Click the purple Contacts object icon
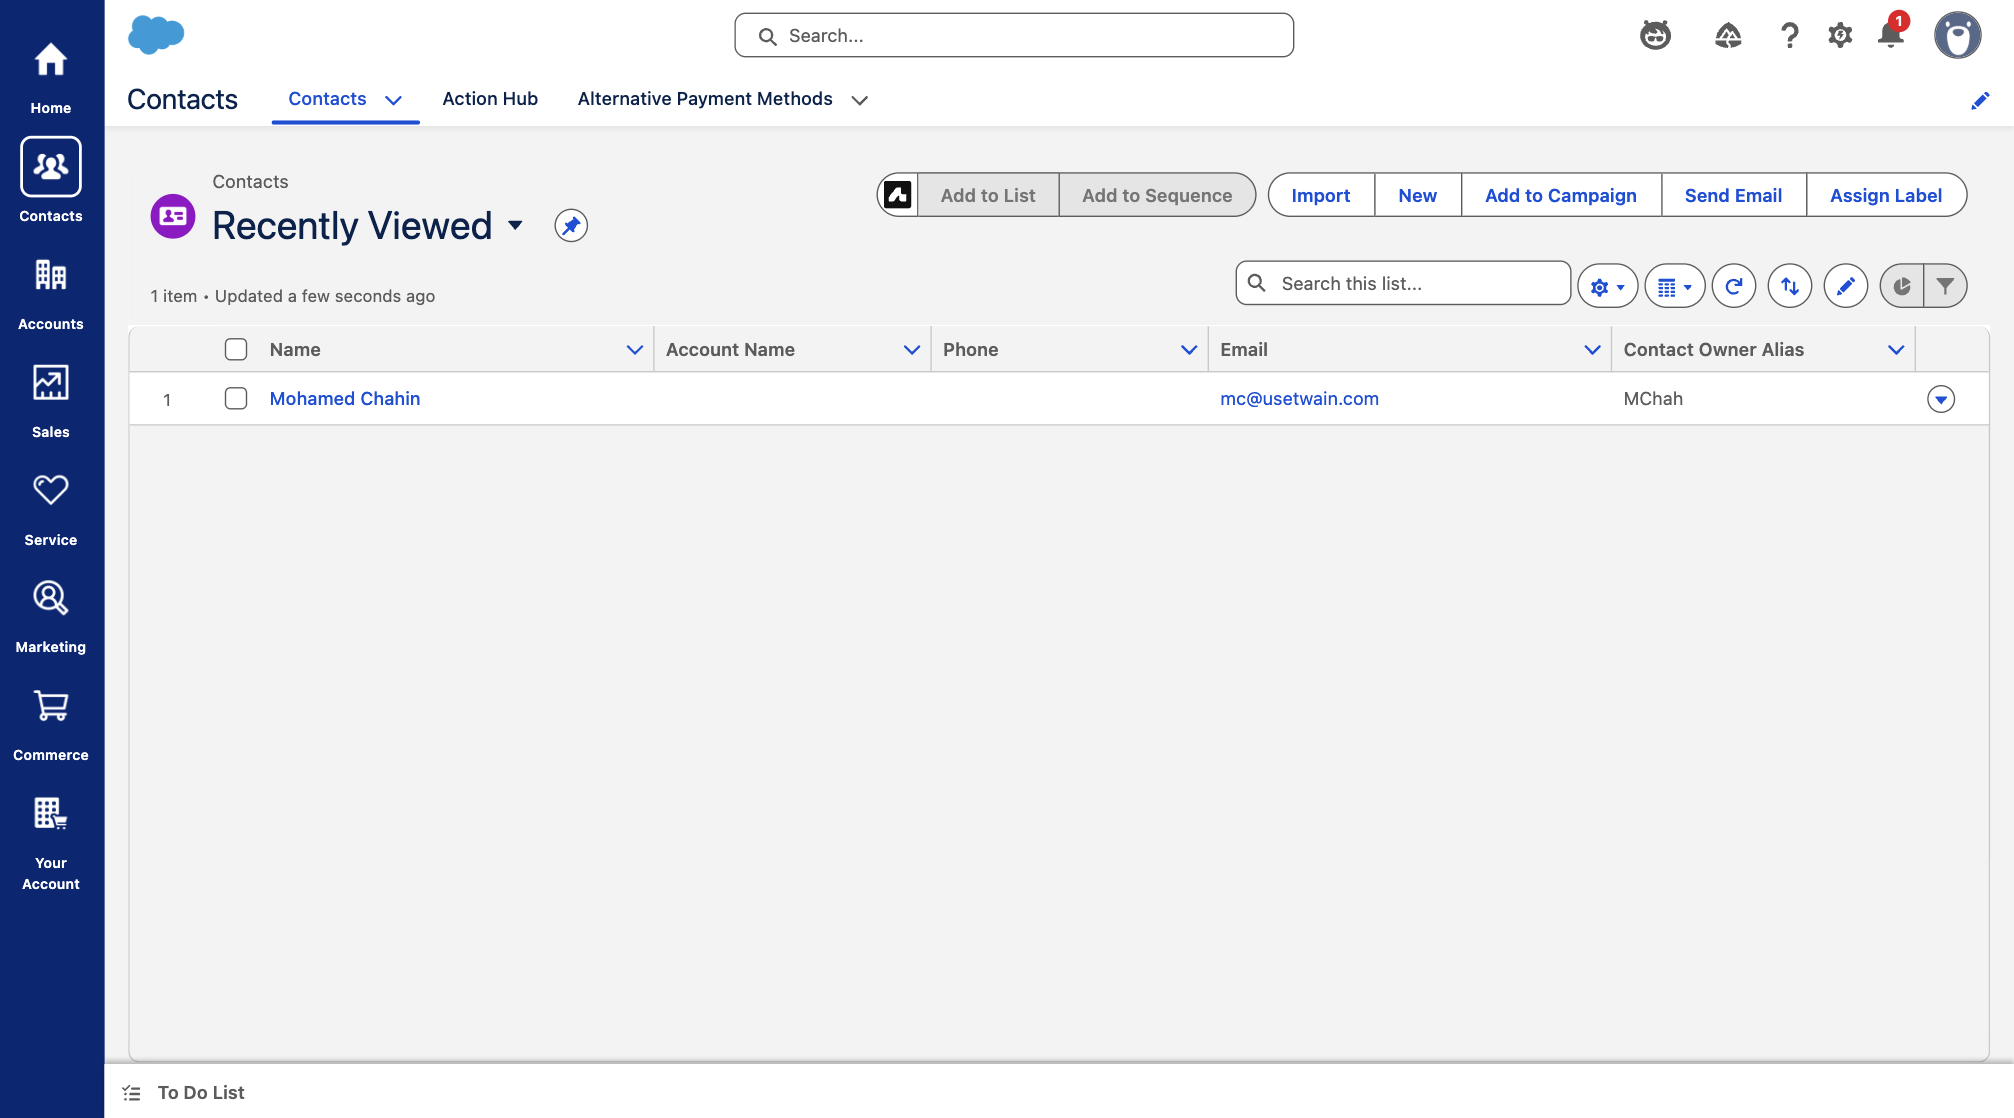Screen dimensions: 2014x1118 click(173, 216)
